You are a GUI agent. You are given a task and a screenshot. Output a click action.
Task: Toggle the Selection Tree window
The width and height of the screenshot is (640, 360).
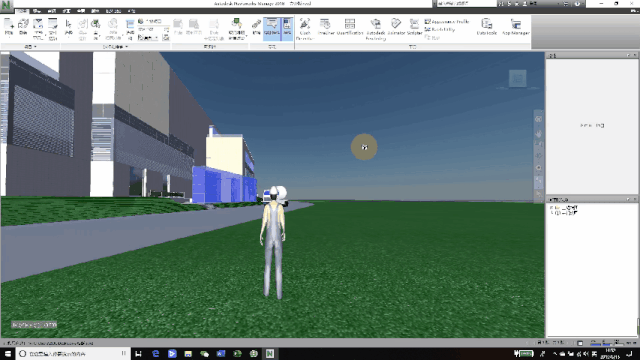[130, 29]
